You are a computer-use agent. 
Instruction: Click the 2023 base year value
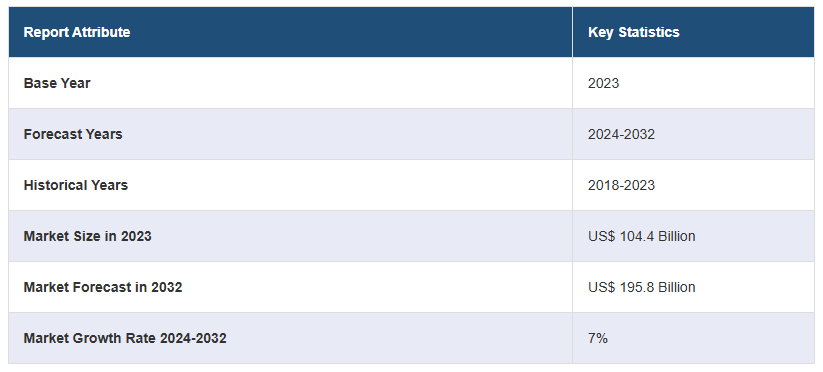point(603,83)
